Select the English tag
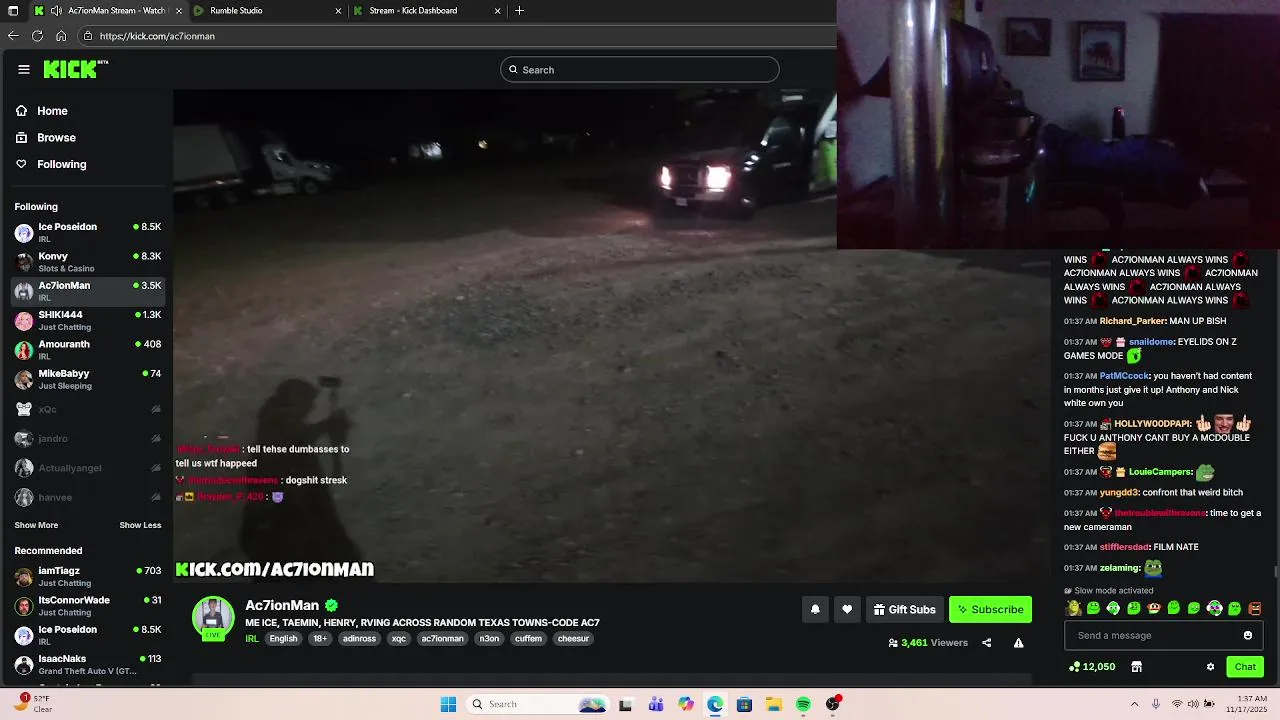Viewport: 1280px width, 720px height. point(283,639)
